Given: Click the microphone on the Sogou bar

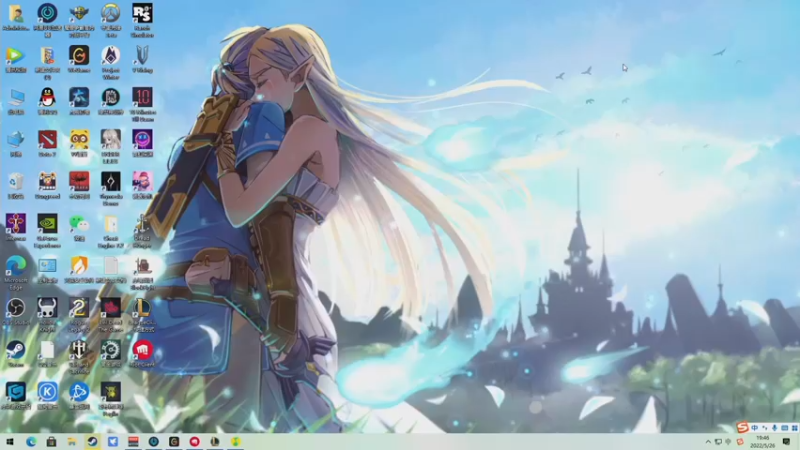Looking at the screenshot, I should [774, 428].
